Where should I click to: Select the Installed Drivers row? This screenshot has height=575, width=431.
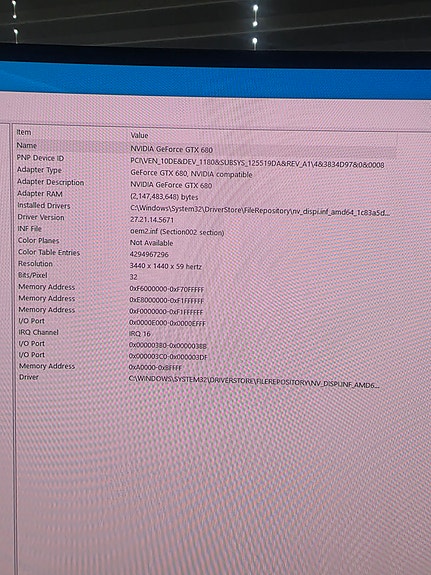click(205, 208)
